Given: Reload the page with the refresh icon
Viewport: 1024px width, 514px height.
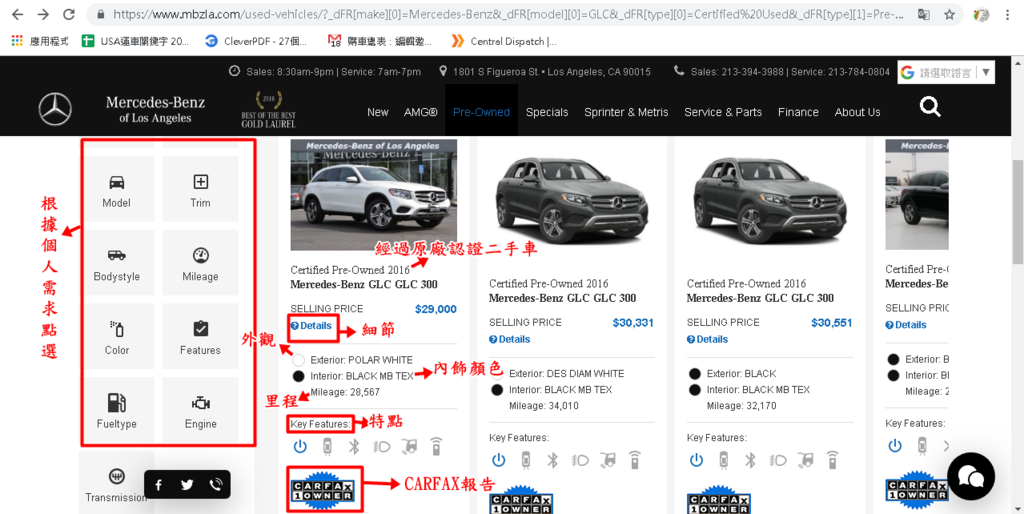Looking at the screenshot, I should (69, 14).
